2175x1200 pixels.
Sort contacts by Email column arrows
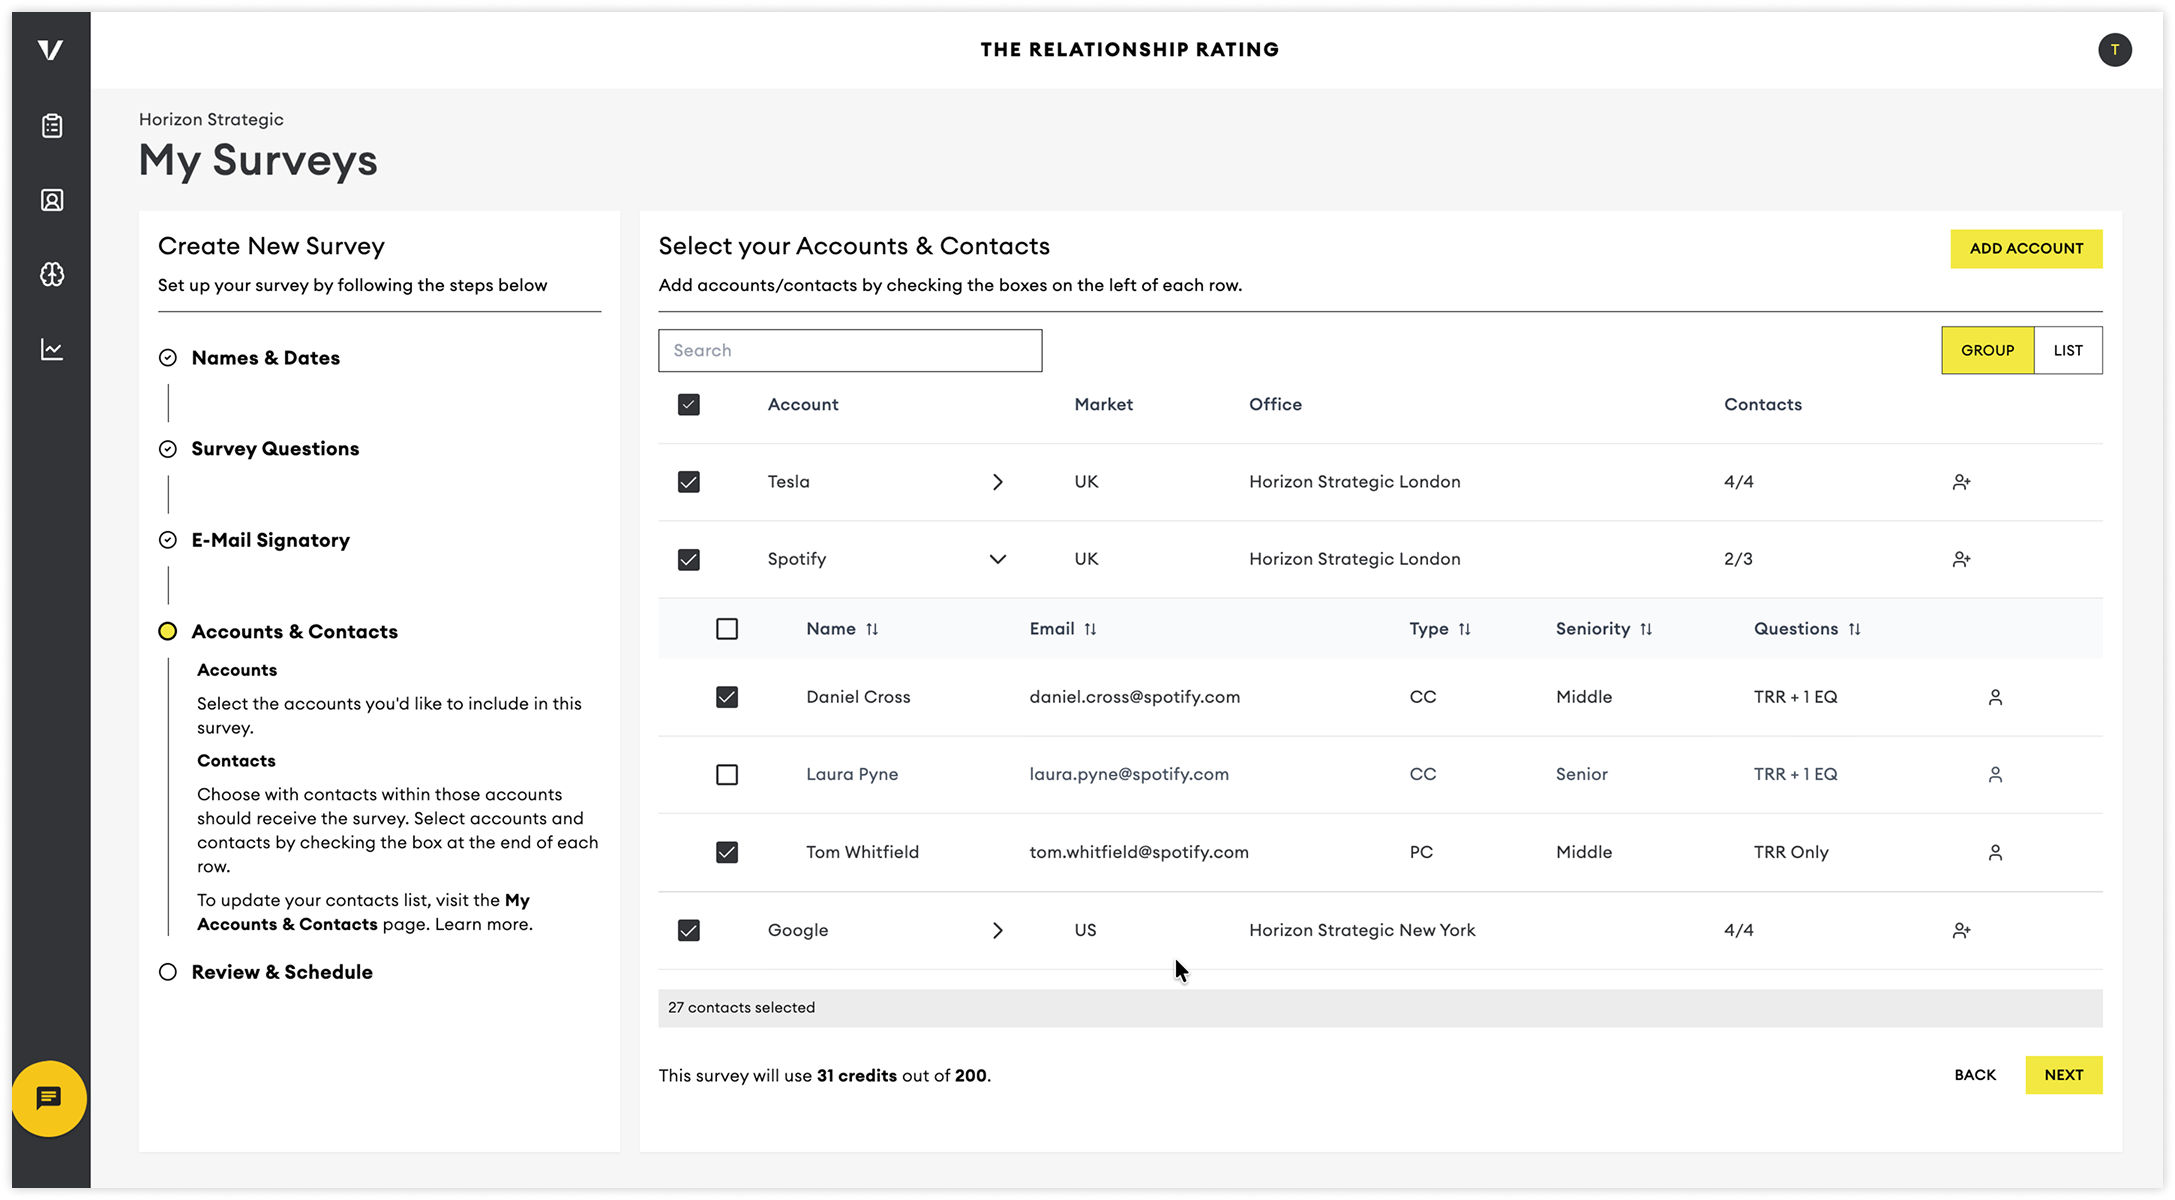click(1090, 629)
